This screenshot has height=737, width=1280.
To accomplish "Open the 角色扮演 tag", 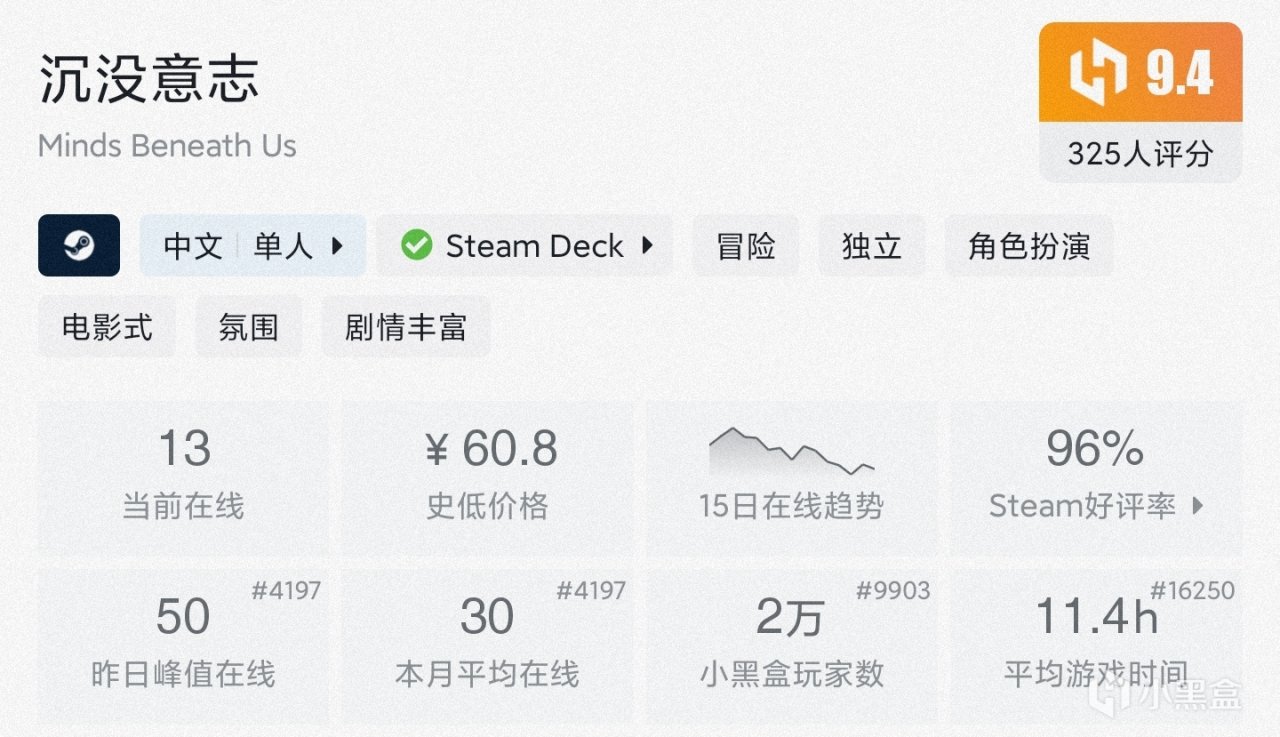I will tap(1029, 245).
